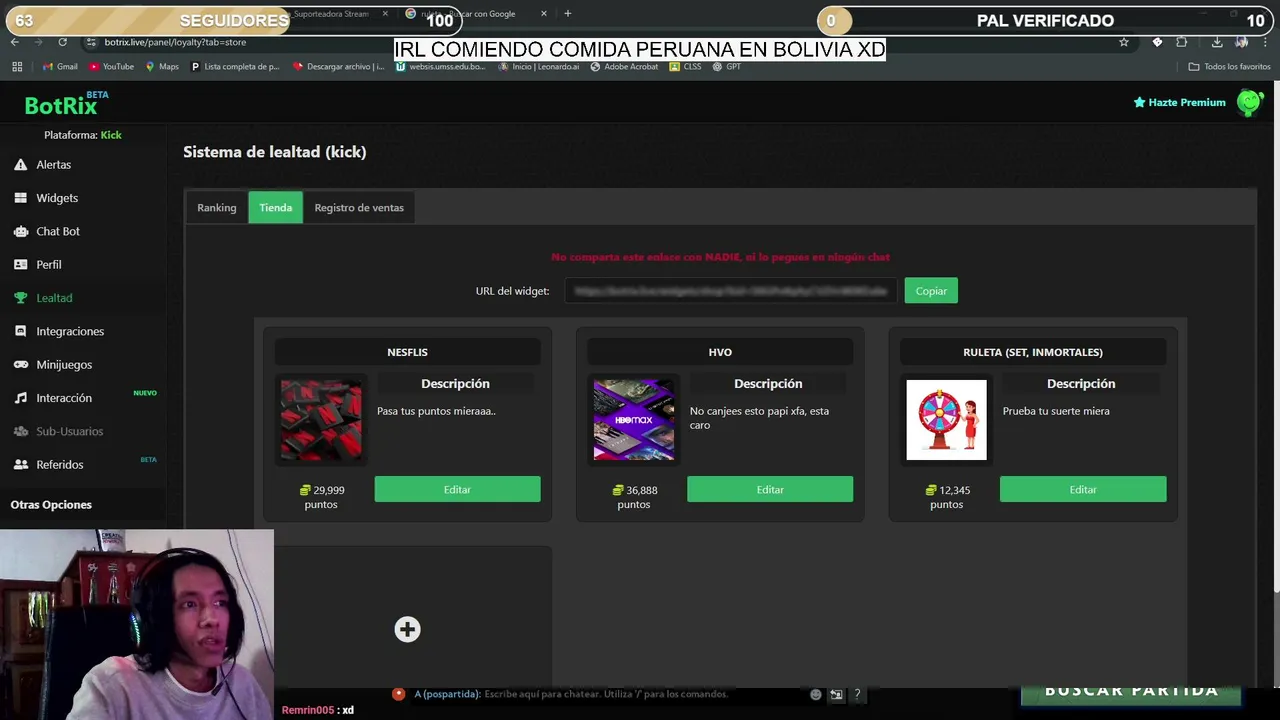Image resolution: width=1280 pixels, height=720 pixels.
Task: Open the green user avatar menu
Action: tap(1249, 102)
